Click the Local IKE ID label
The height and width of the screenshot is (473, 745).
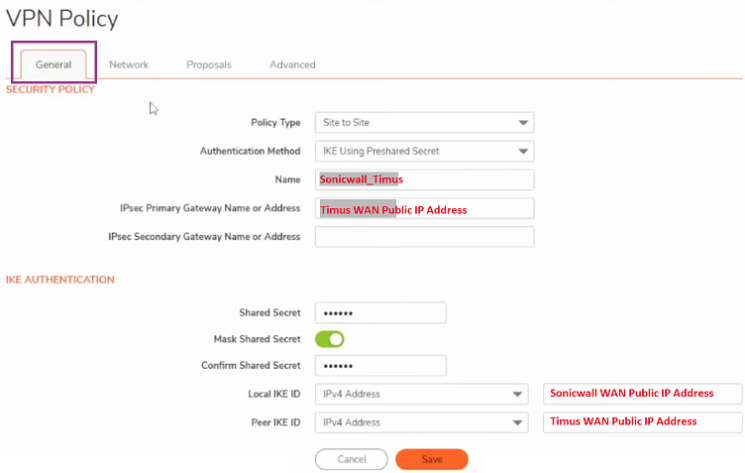click(x=274, y=394)
